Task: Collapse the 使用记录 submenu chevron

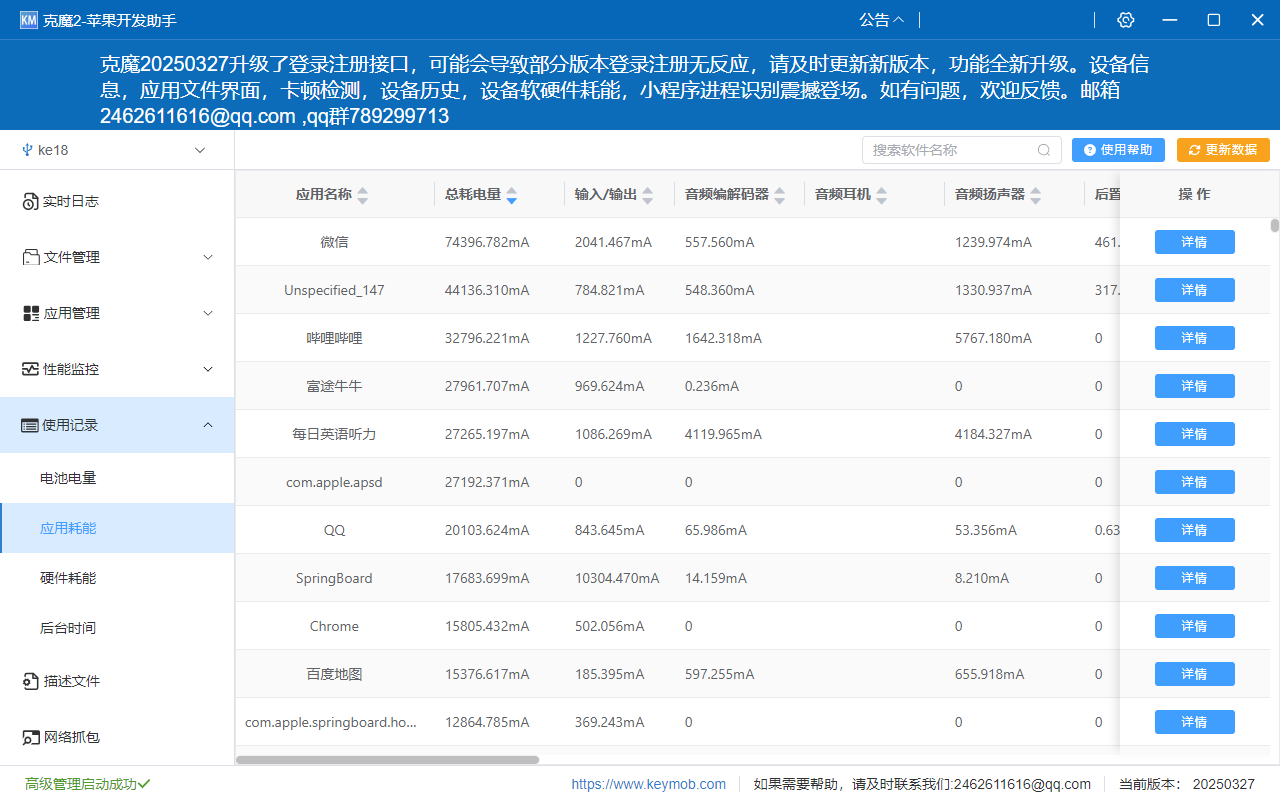Action: point(208,425)
